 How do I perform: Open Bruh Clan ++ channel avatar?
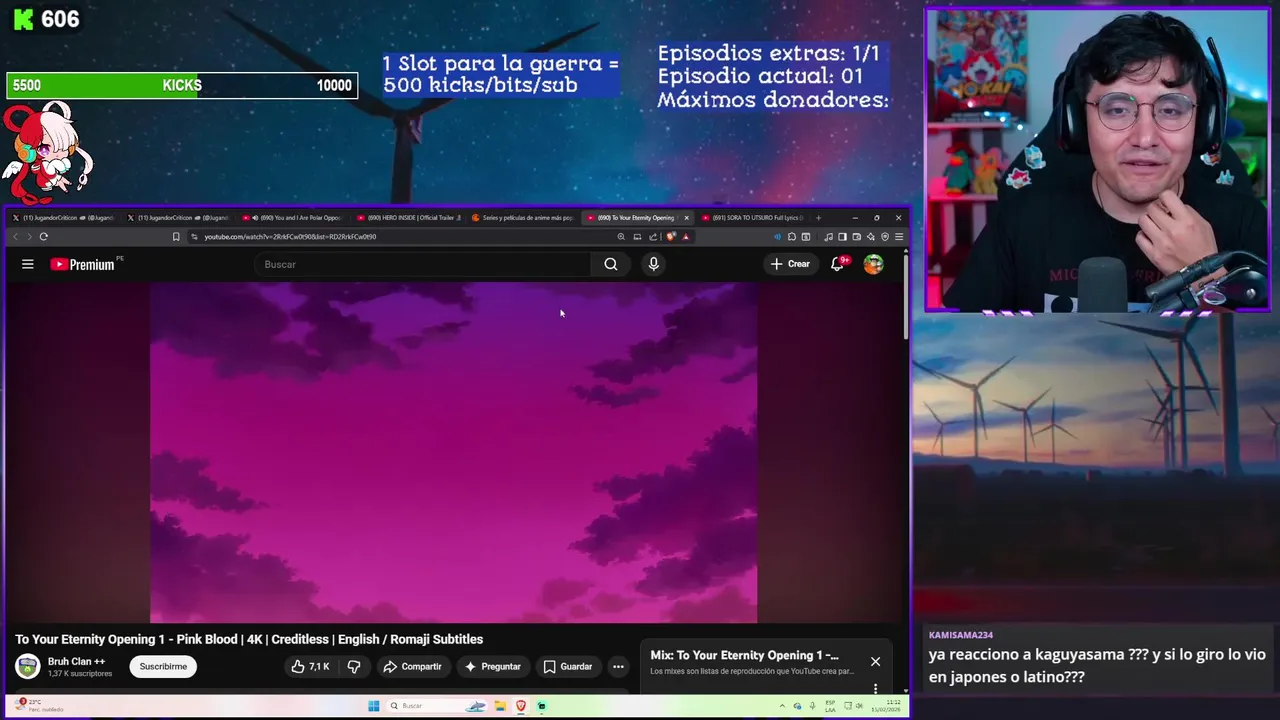pos(28,666)
